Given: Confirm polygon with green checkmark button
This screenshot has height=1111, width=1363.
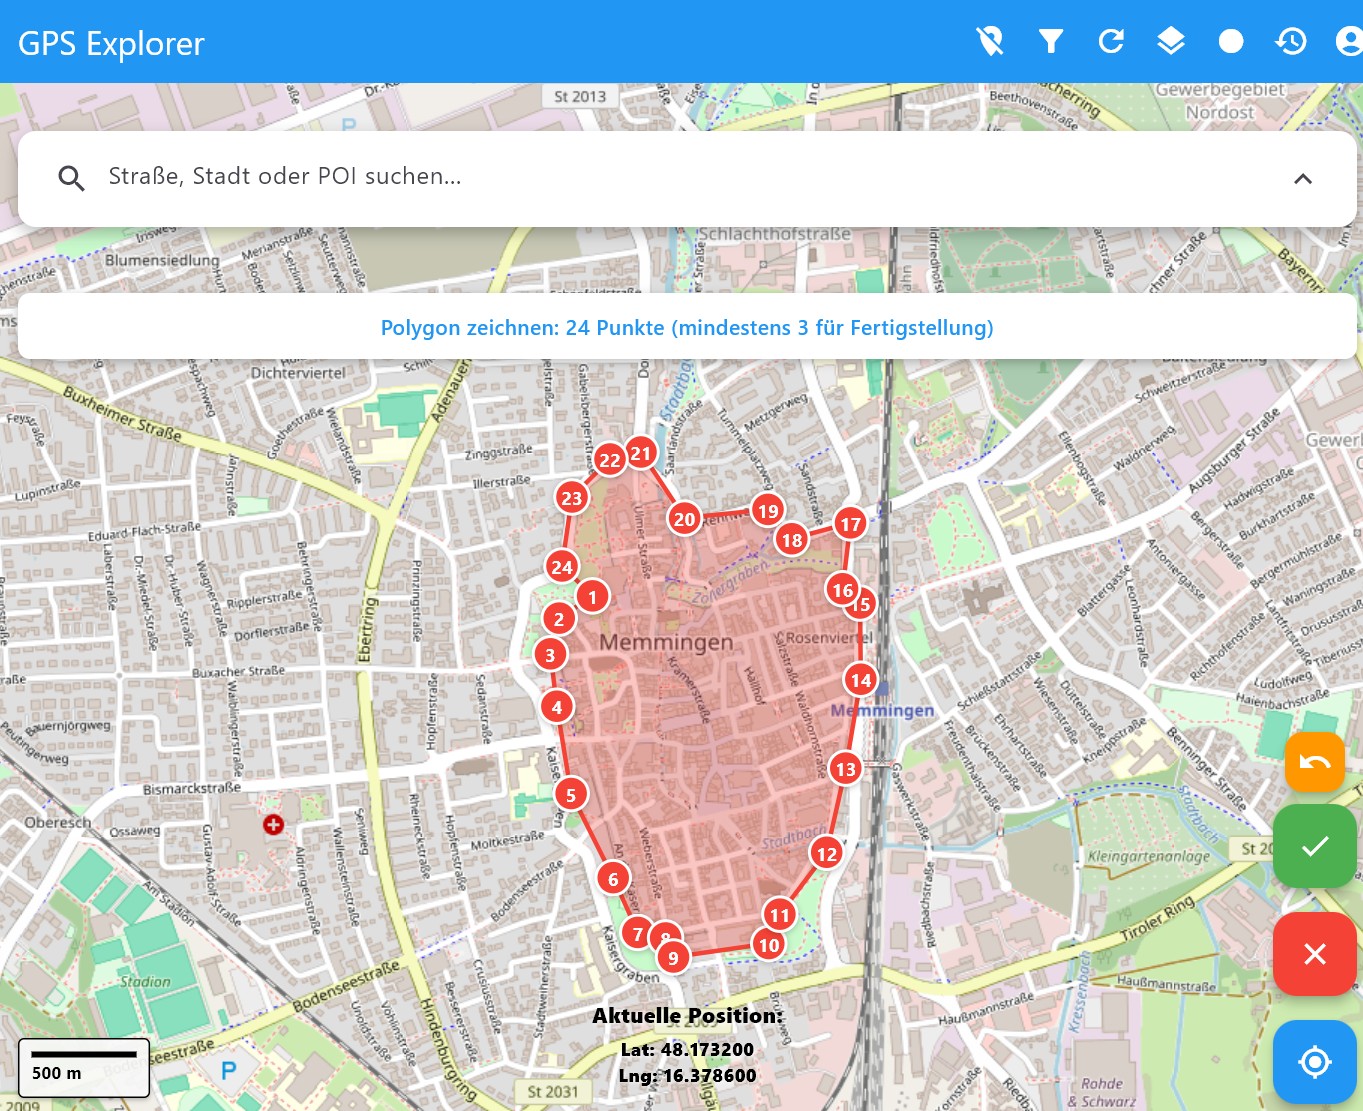Looking at the screenshot, I should coord(1314,846).
